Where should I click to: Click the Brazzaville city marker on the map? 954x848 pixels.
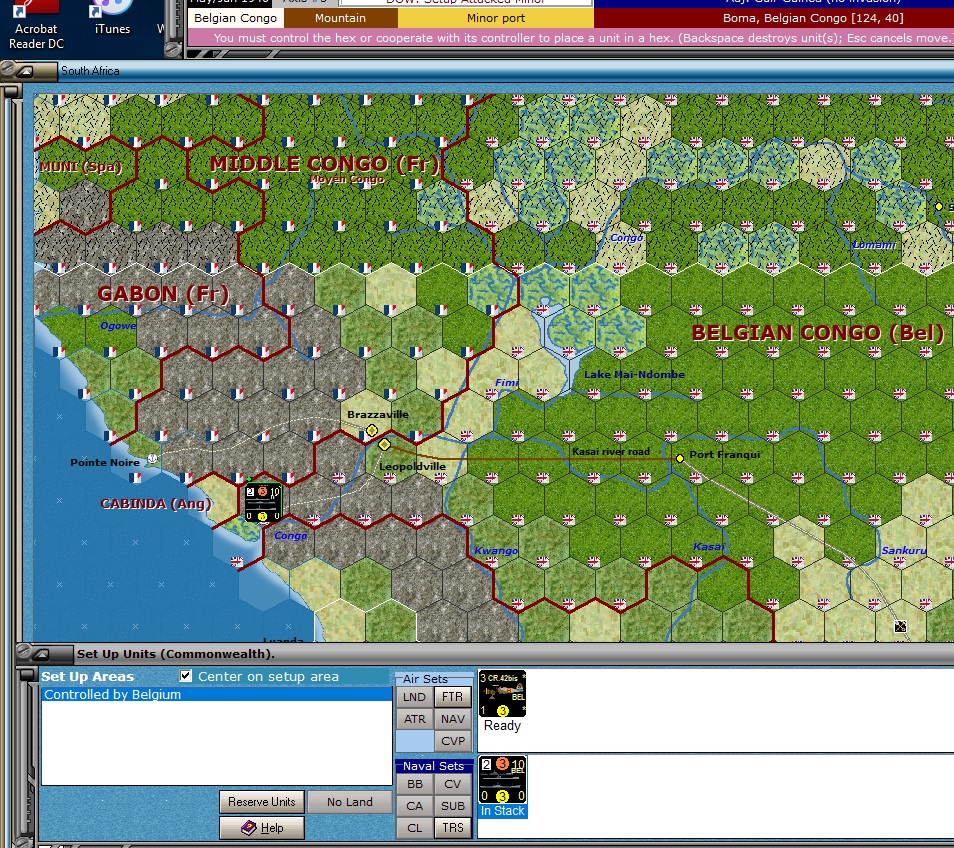pyautogui.click(x=372, y=431)
